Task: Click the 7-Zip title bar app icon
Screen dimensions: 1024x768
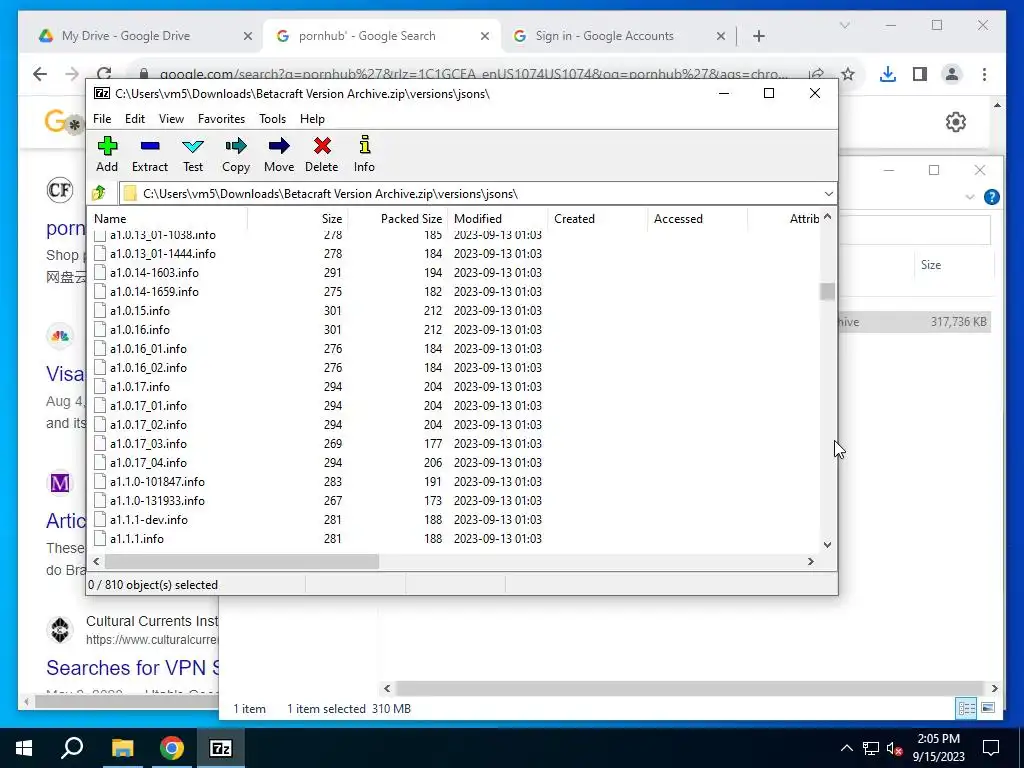Action: click(102, 93)
